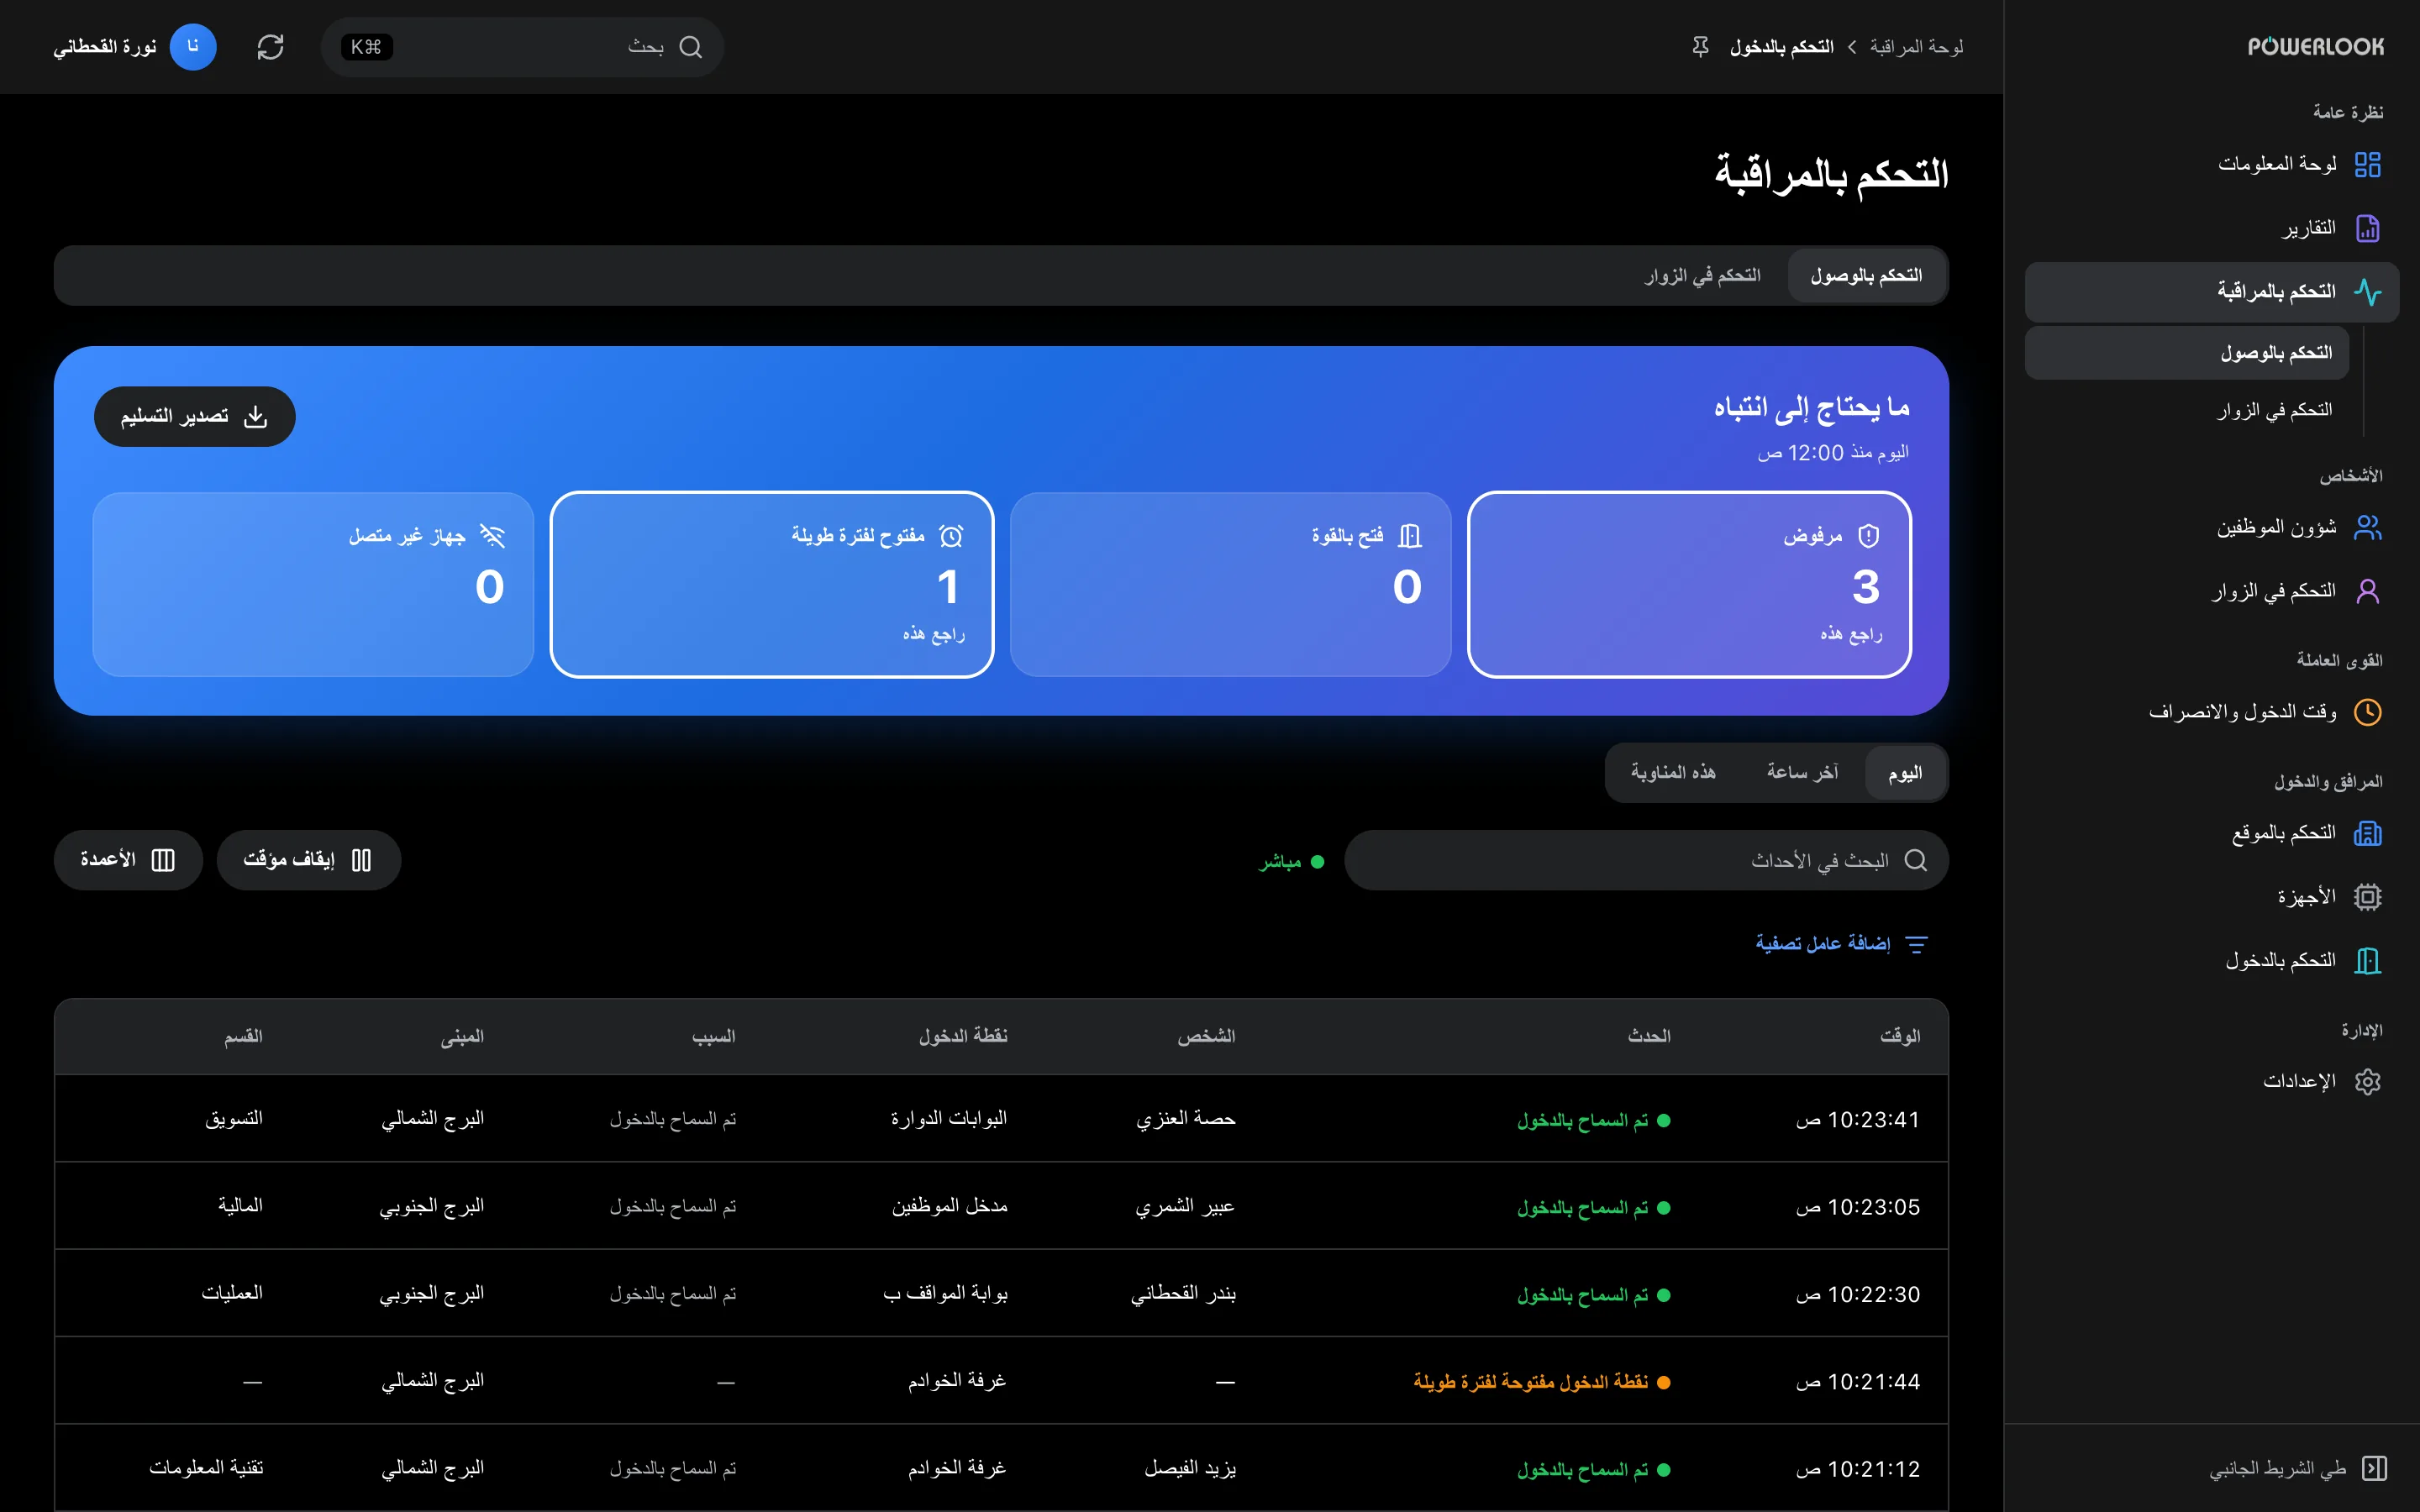Select التحكم بالمراقبة activity icon in sidebar
This screenshot has height=1512, width=2420.
2367,292
